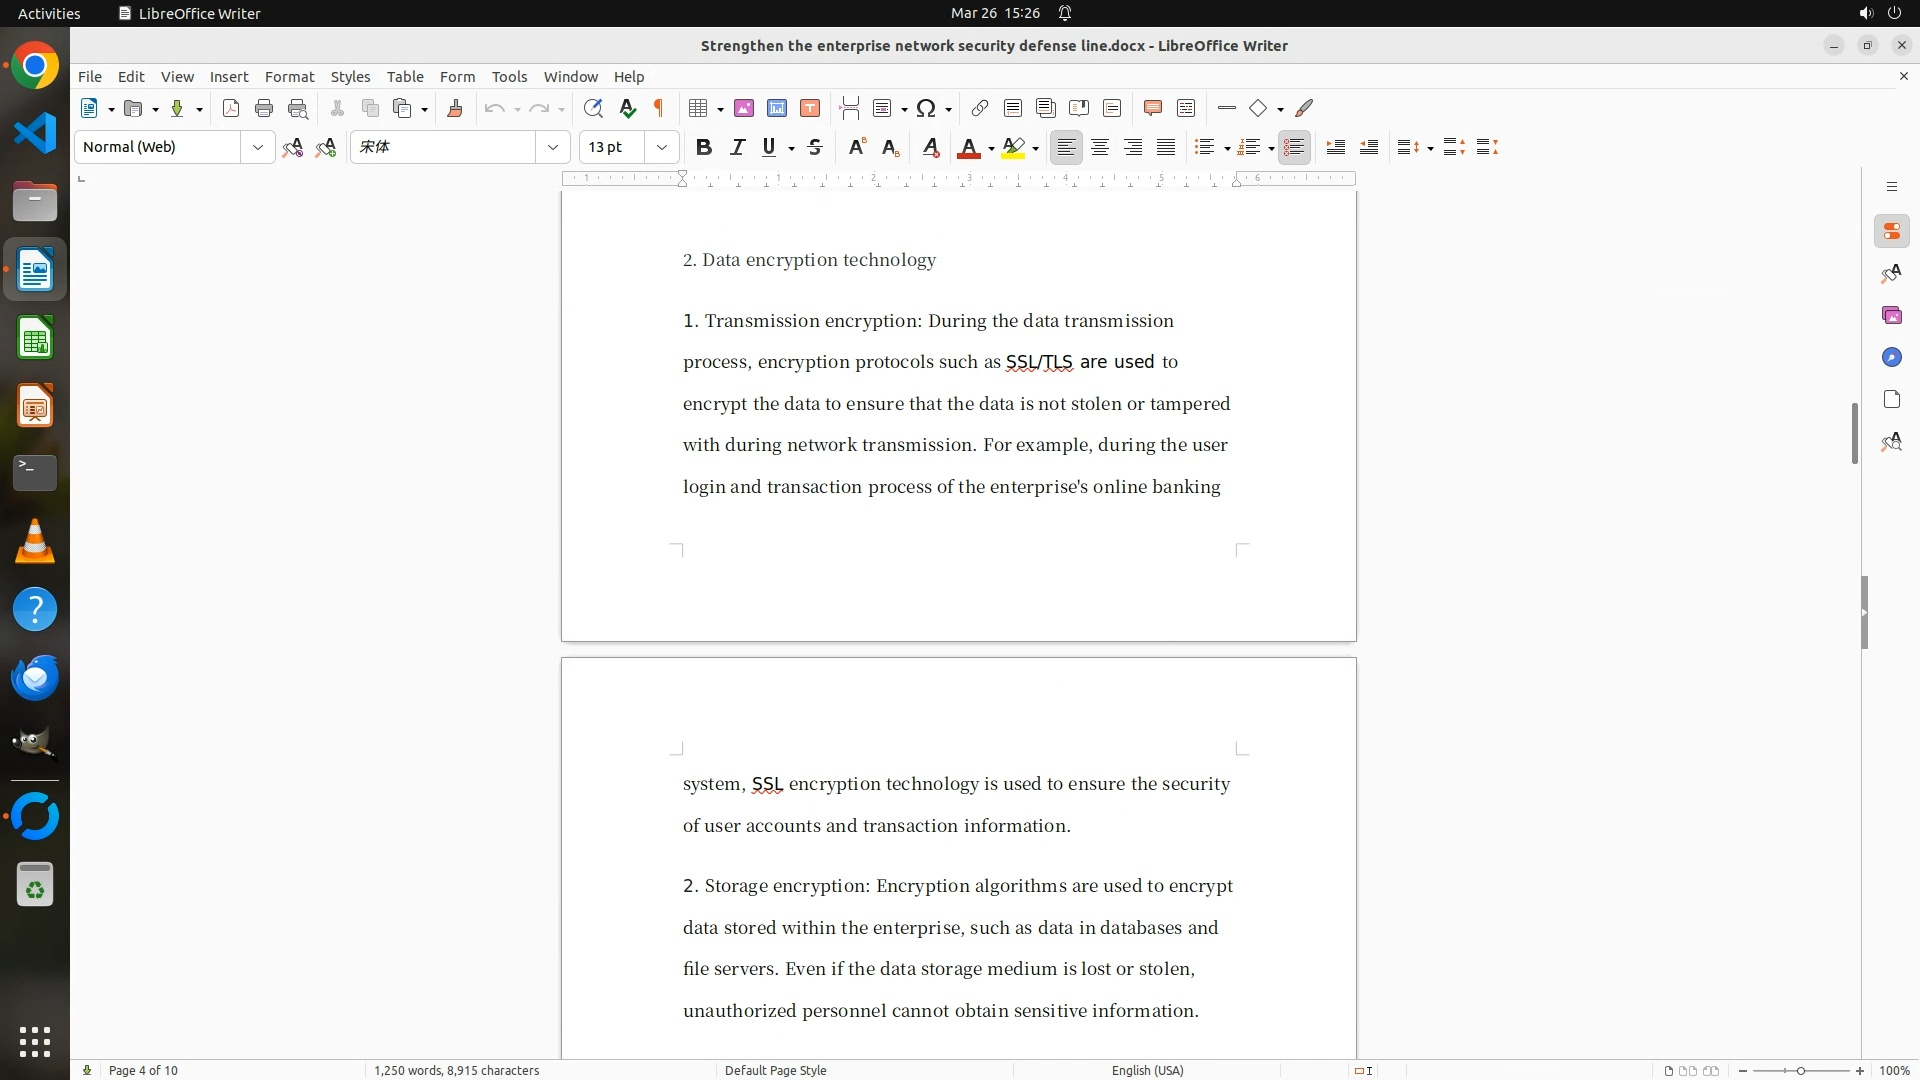The height and width of the screenshot is (1080, 1920).
Task: Click the Insert Hyperlink icon
Action: [x=980, y=108]
